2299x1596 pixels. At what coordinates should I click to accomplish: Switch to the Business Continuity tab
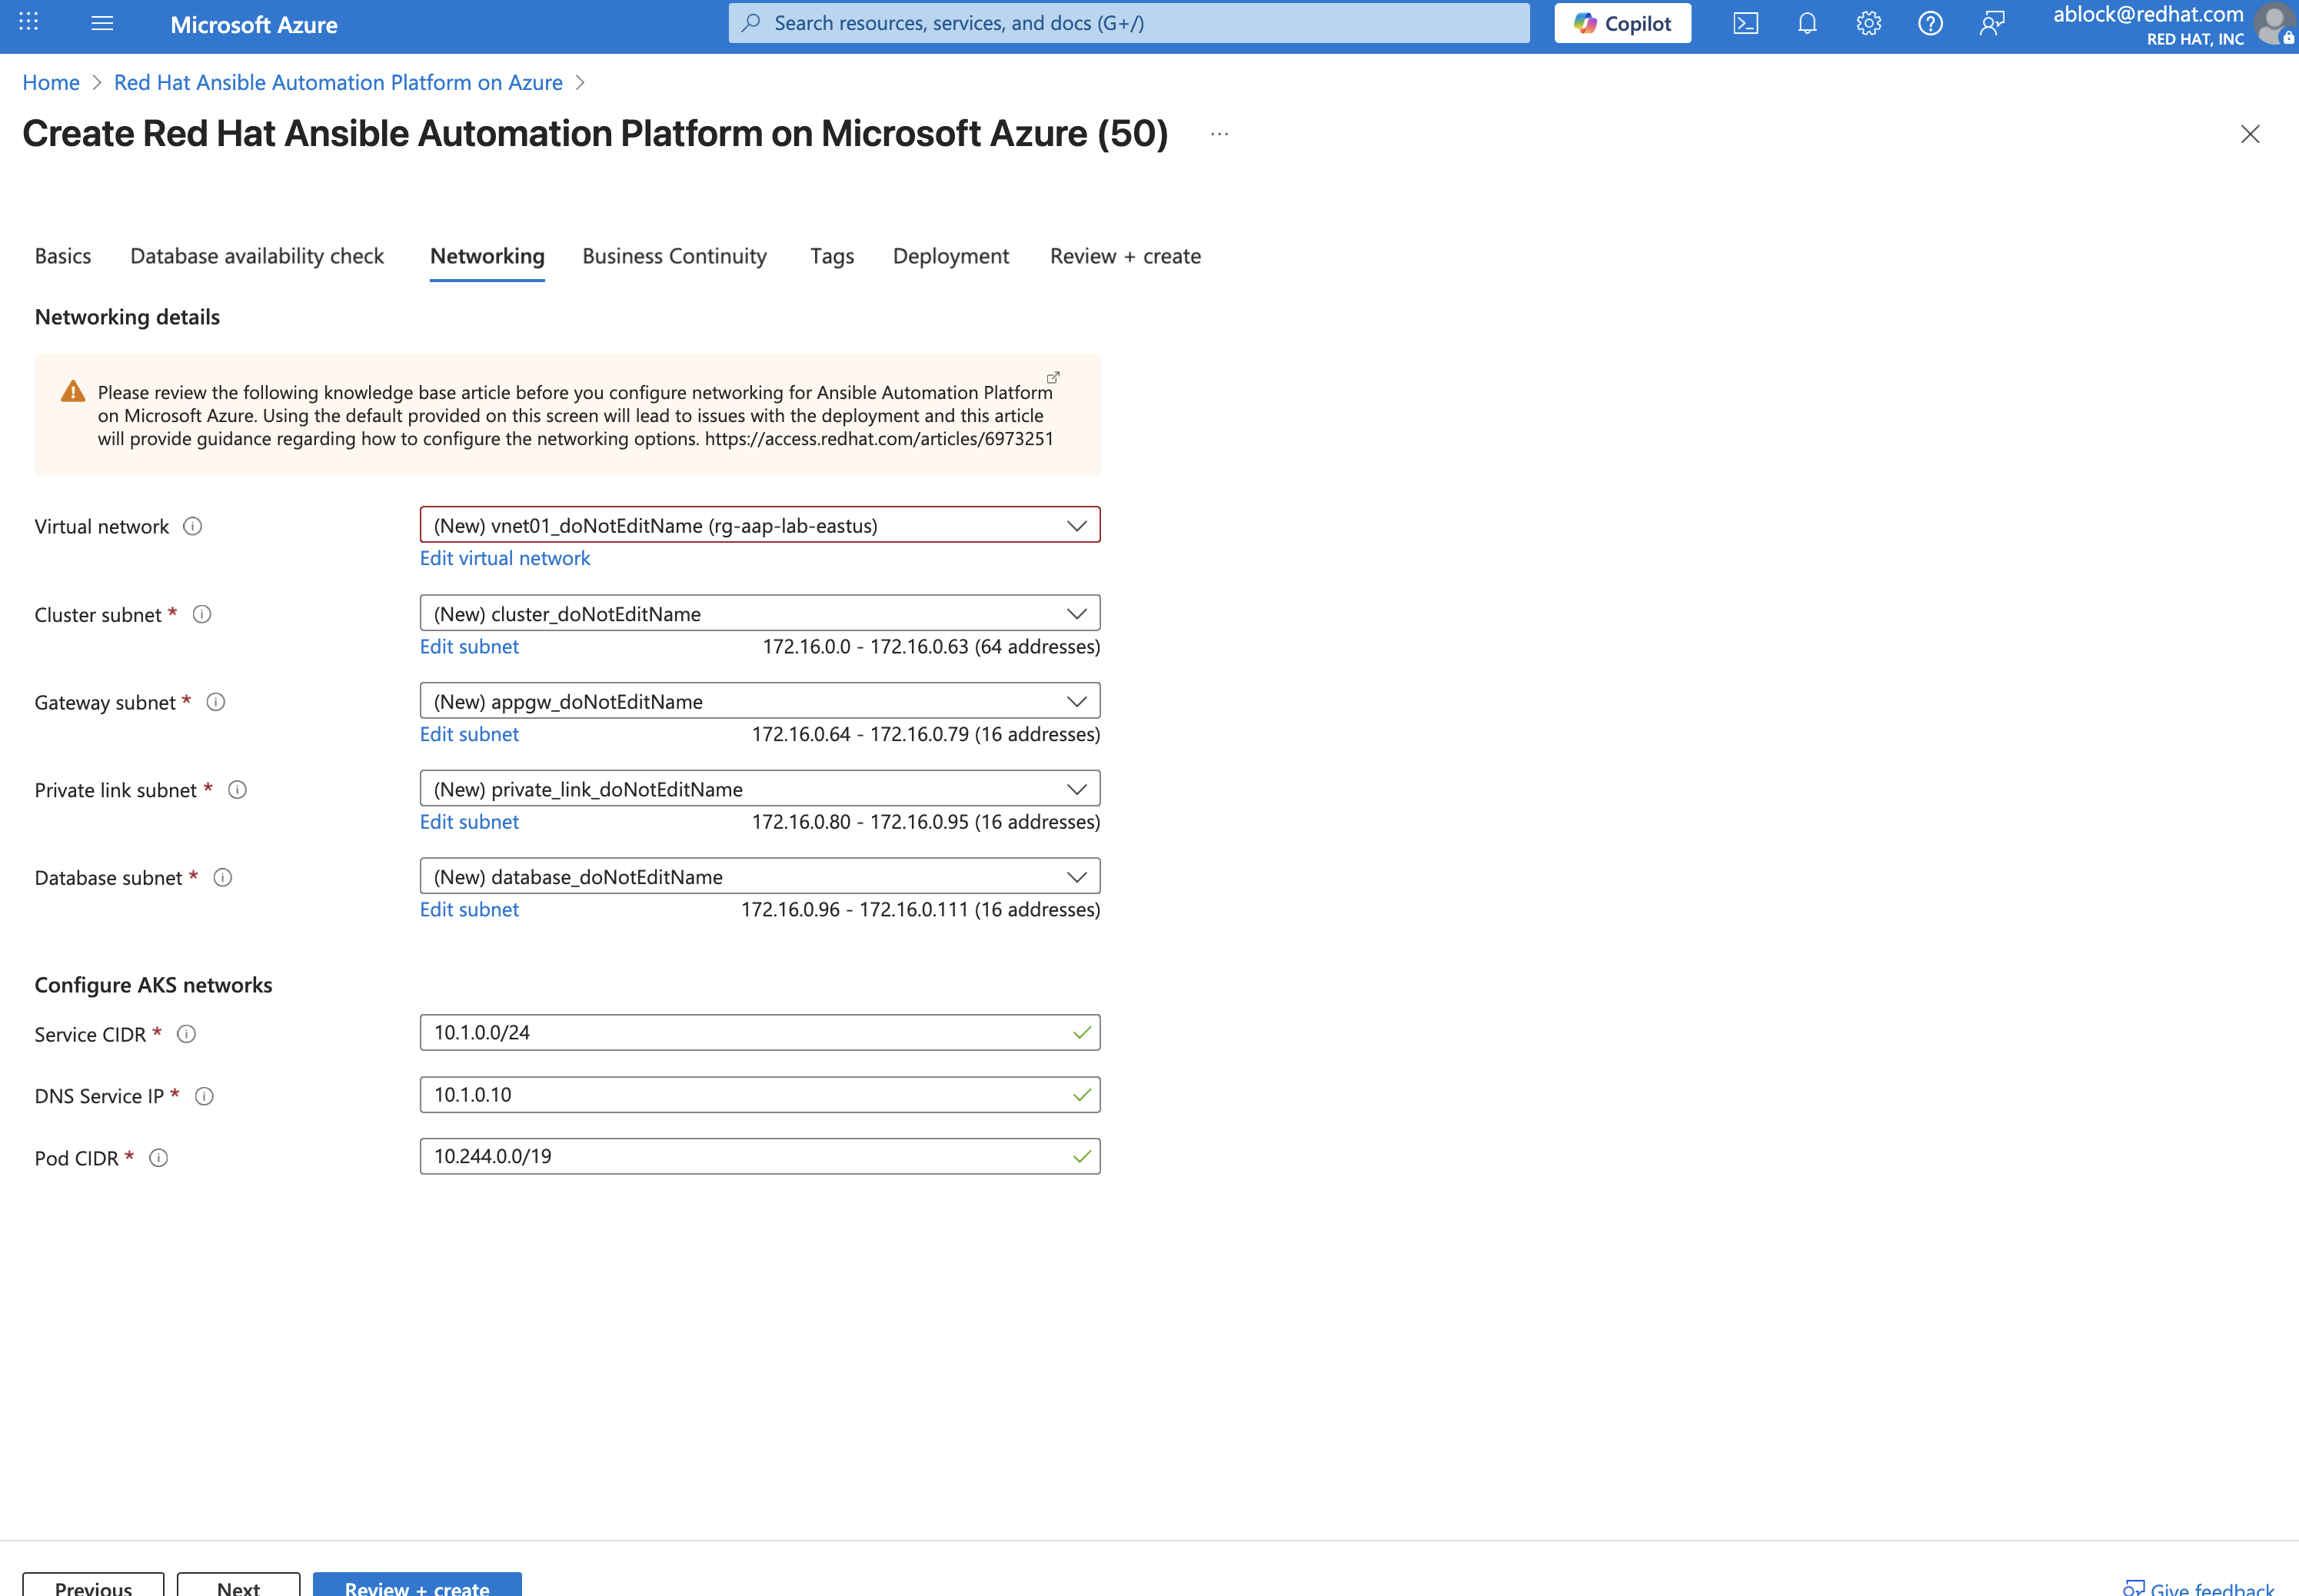[674, 256]
